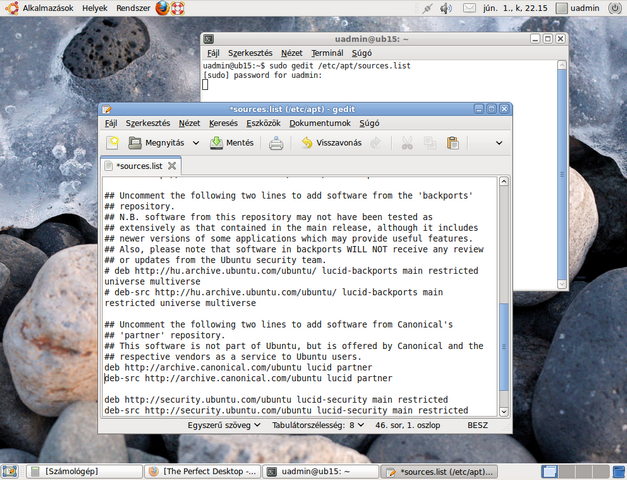
Task: Click the print icon in gedit toolbar
Action: pos(276,143)
